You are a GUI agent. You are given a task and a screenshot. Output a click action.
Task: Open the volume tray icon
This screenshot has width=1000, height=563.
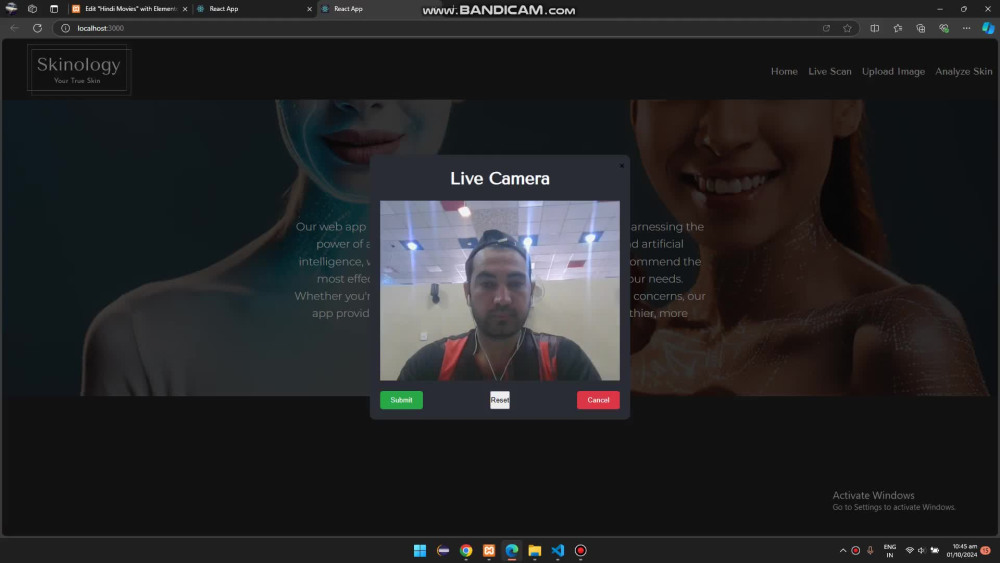922,550
